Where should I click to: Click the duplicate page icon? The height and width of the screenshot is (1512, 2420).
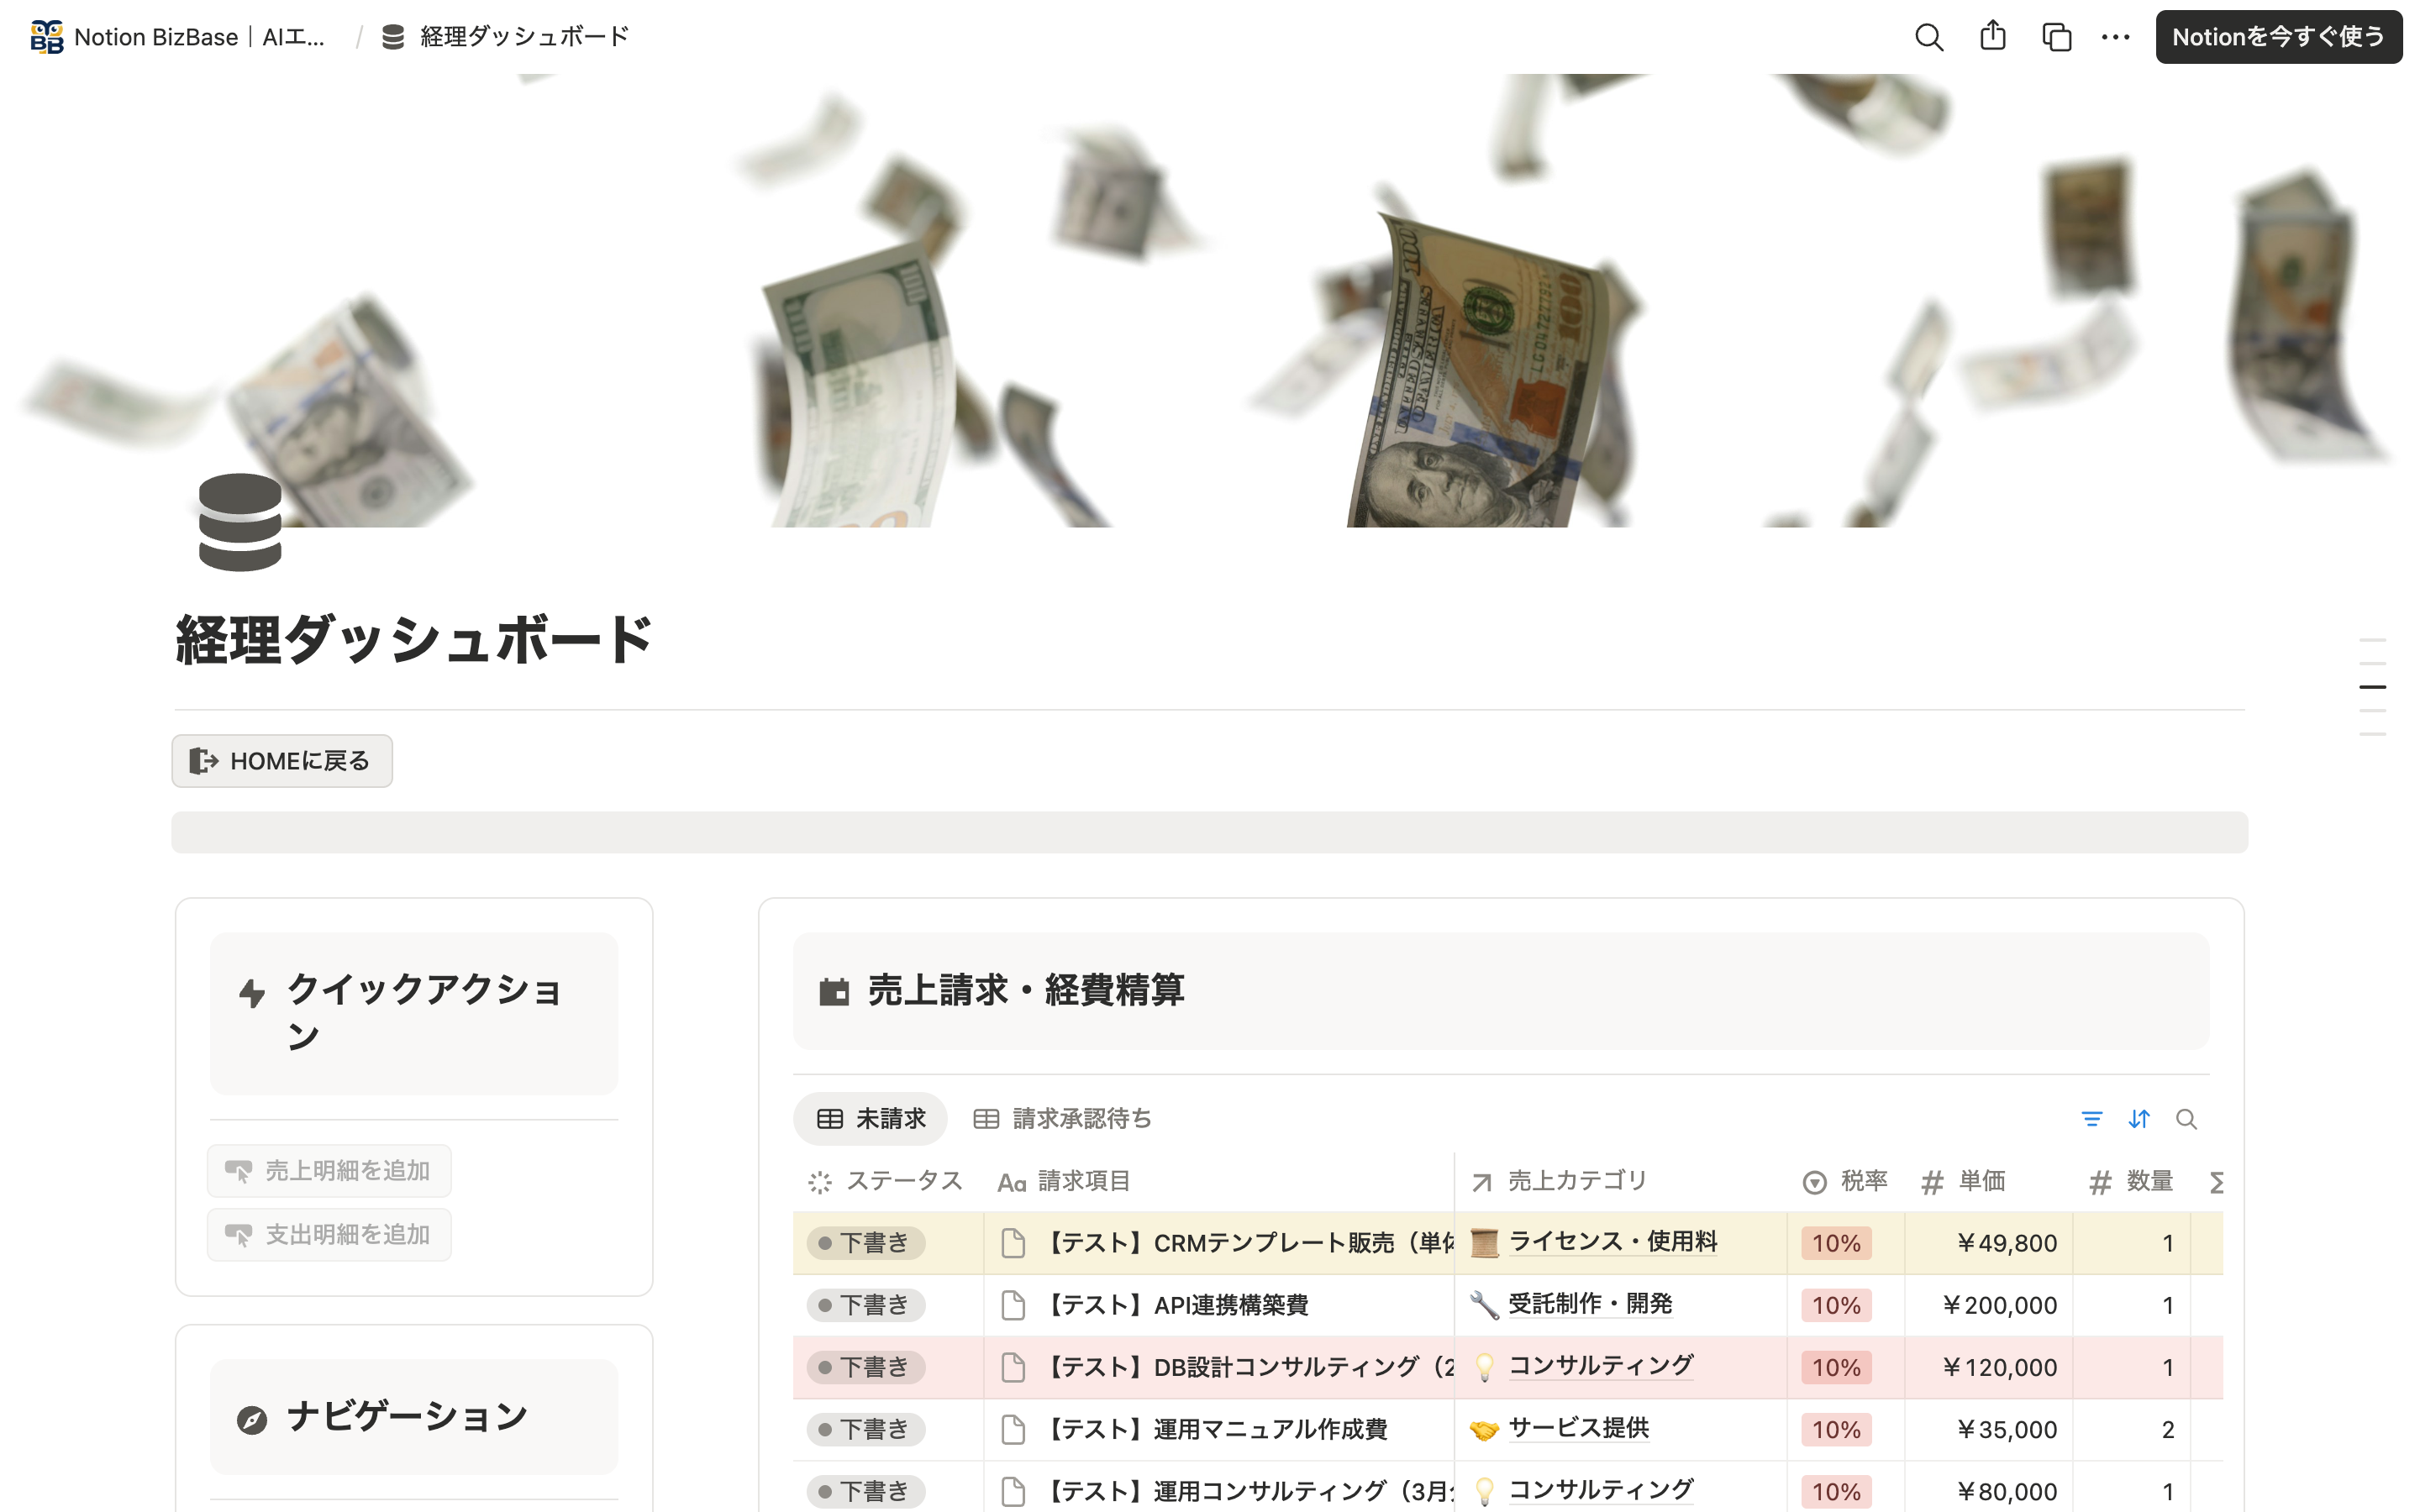(2056, 37)
